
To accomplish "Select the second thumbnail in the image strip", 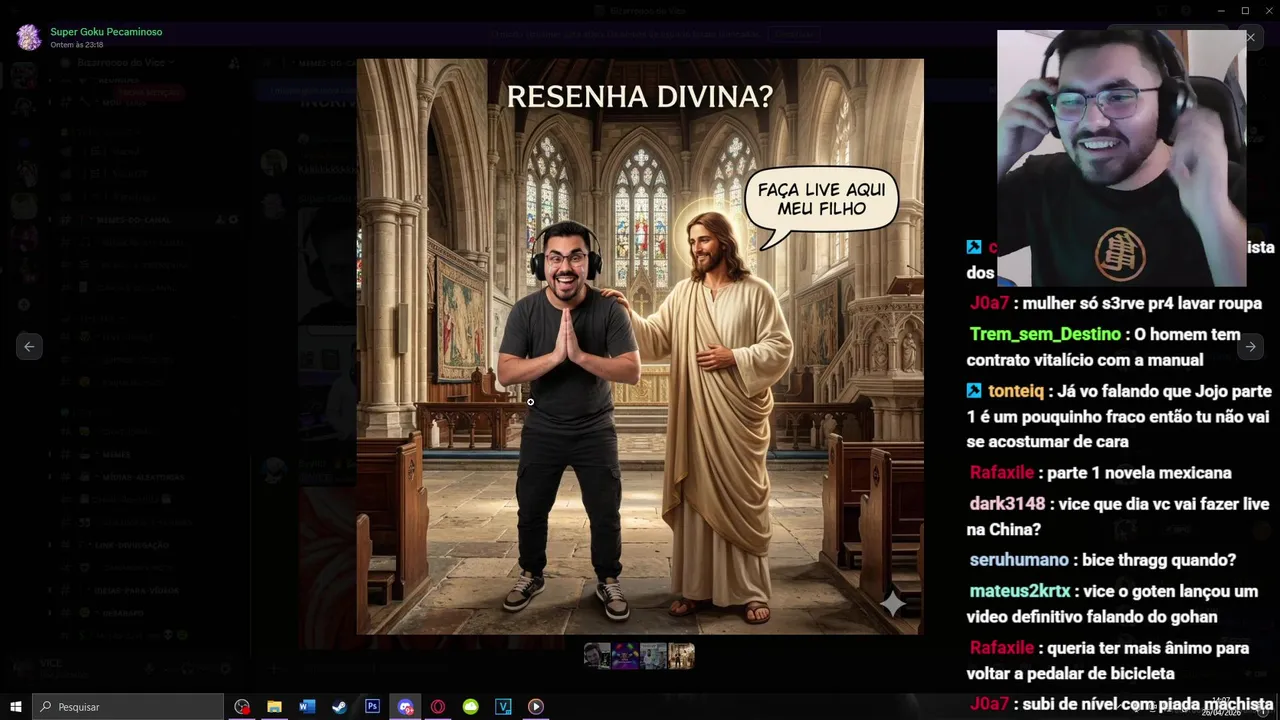I will coord(625,656).
